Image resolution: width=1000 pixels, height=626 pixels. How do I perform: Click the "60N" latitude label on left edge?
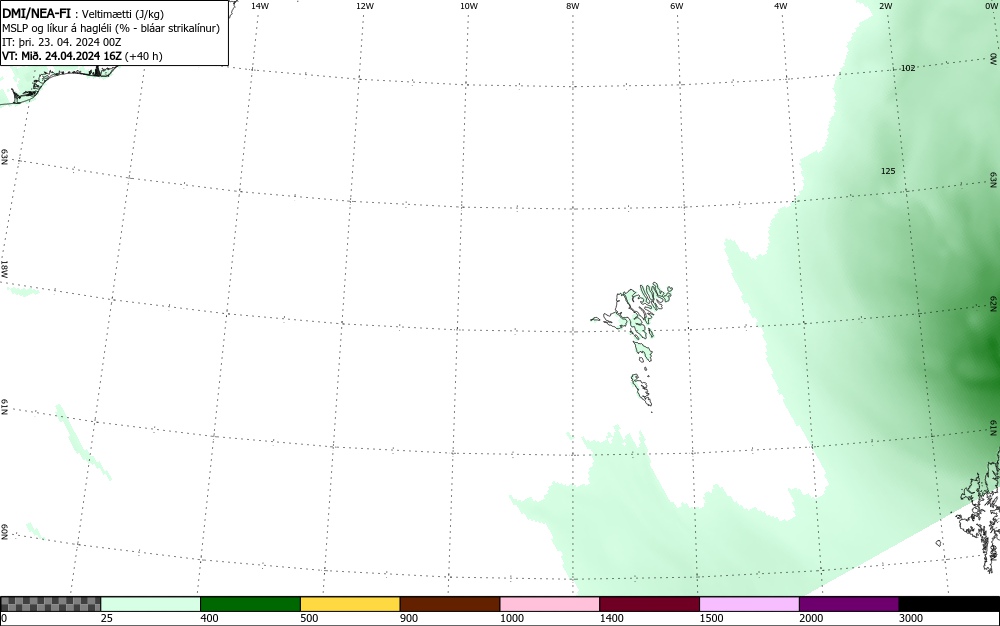[4, 532]
